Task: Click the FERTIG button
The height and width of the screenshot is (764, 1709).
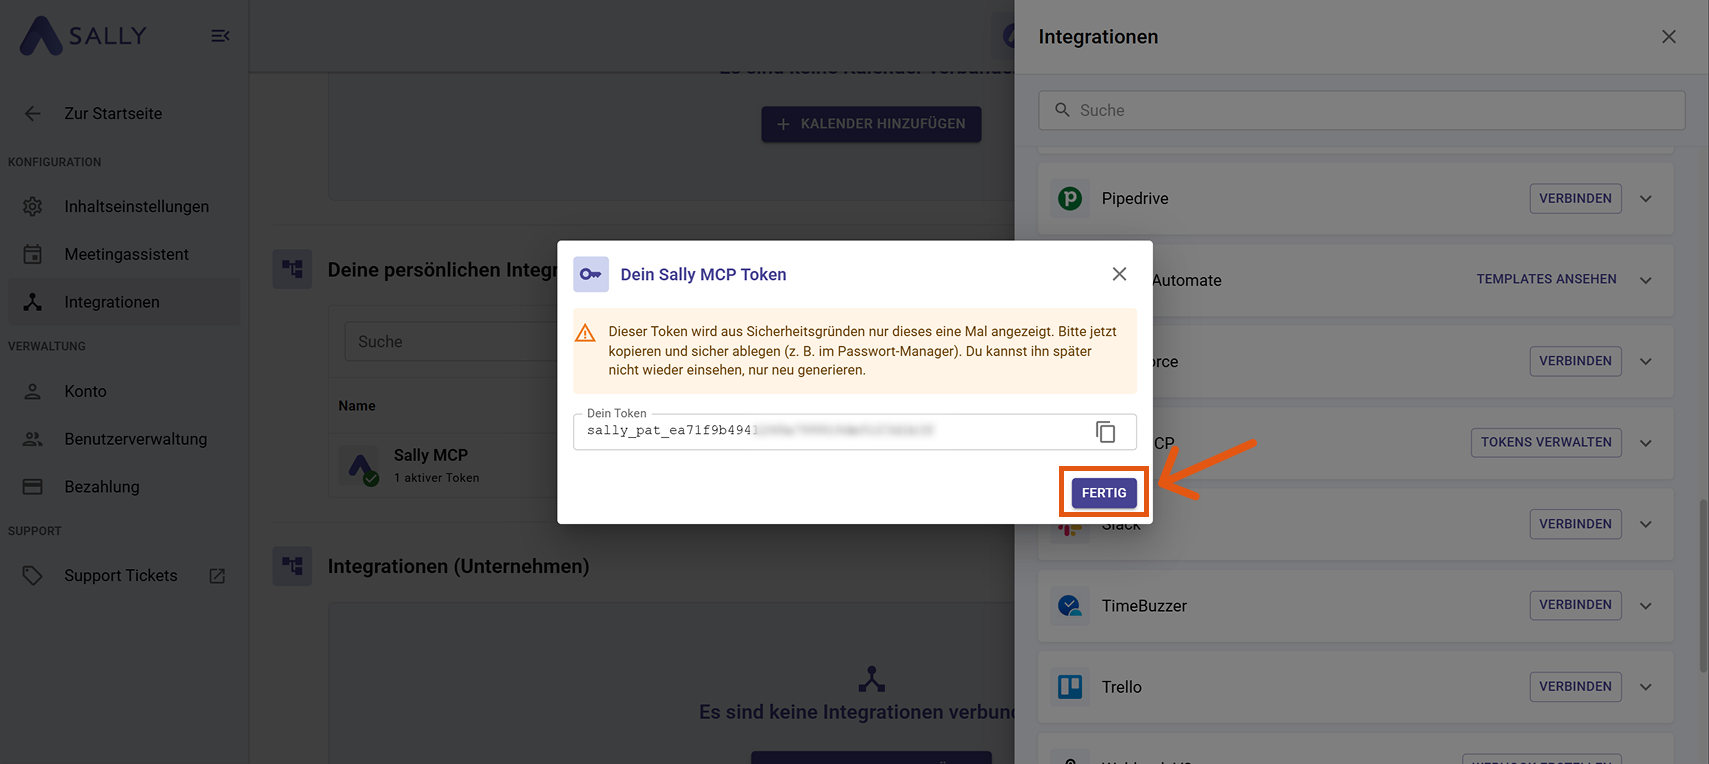Action: pos(1103,493)
